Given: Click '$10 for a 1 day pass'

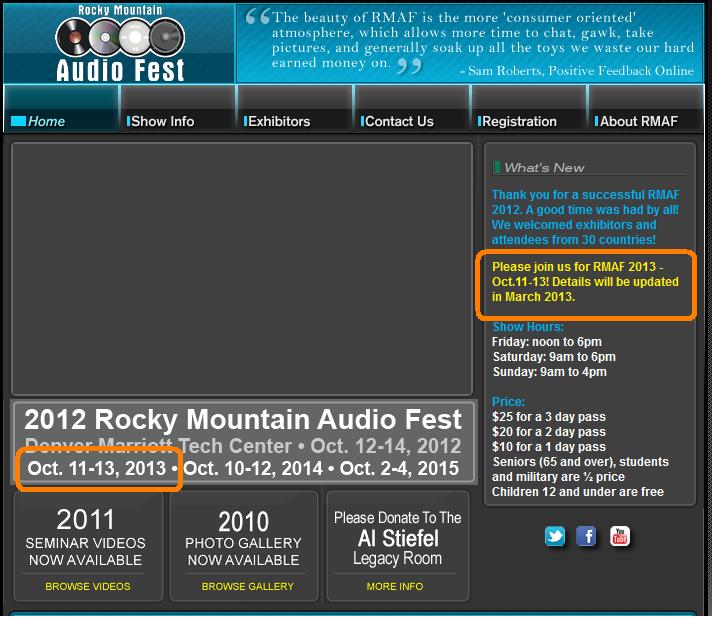Looking at the screenshot, I should coord(549,447).
